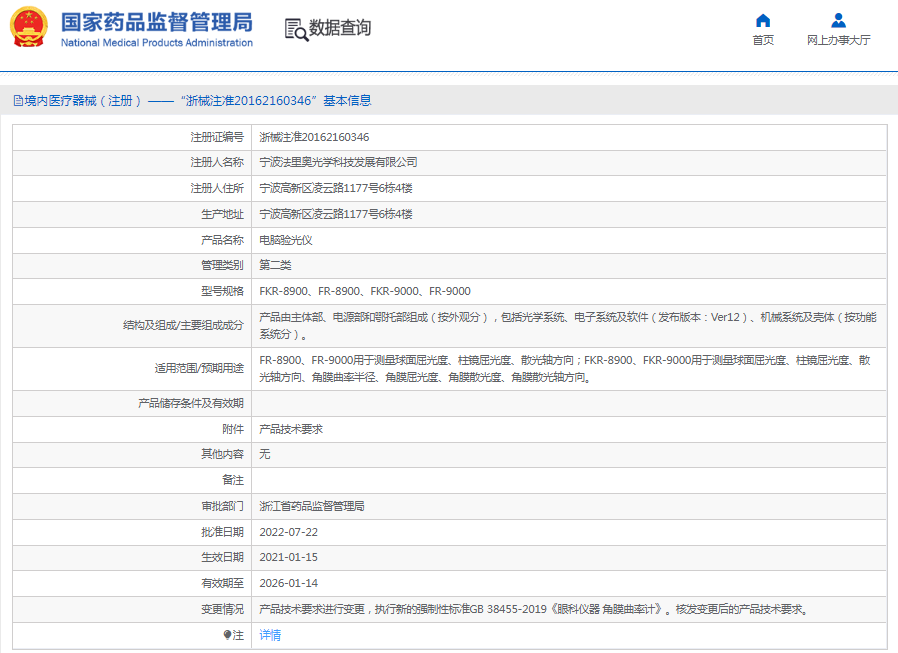This screenshot has height=653, width=898.
Task: Open the 网上办事大厅 text link
Action: 838,41
